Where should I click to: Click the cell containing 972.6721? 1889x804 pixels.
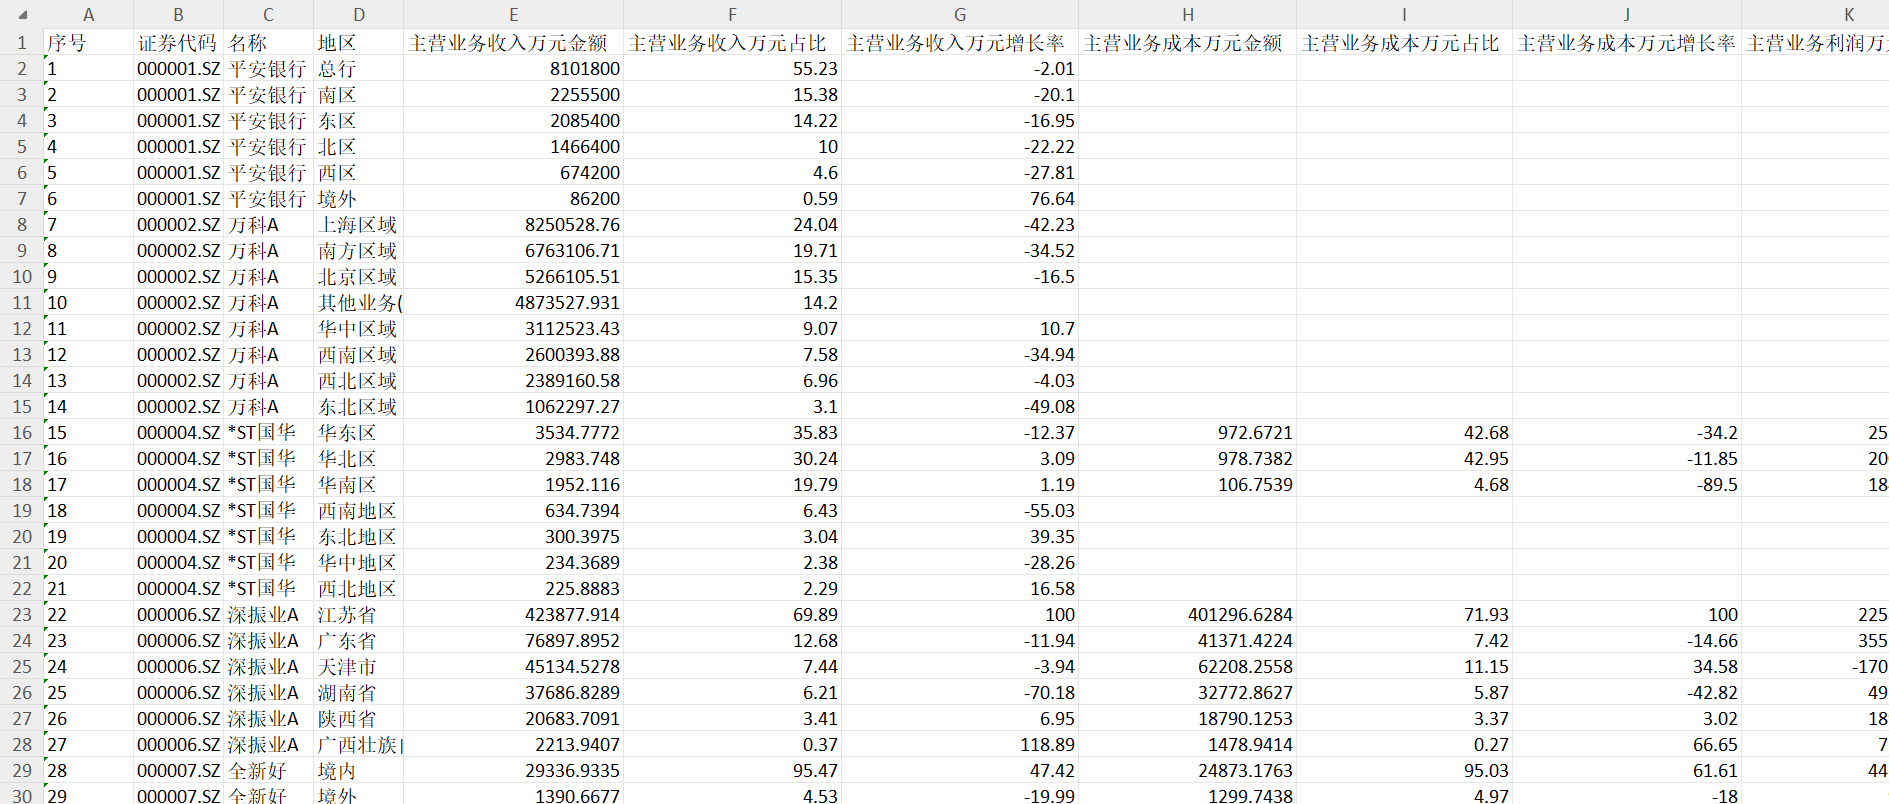pyautogui.click(x=1188, y=433)
